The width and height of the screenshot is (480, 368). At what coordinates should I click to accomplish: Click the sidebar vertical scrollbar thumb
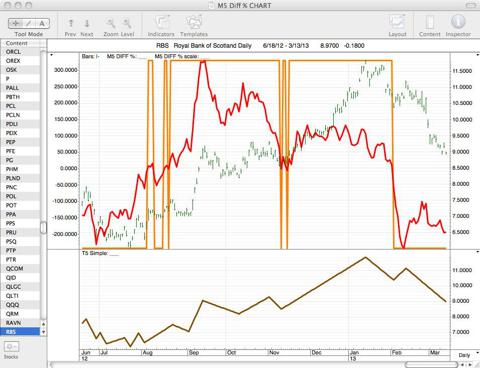click(x=43, y=228)
